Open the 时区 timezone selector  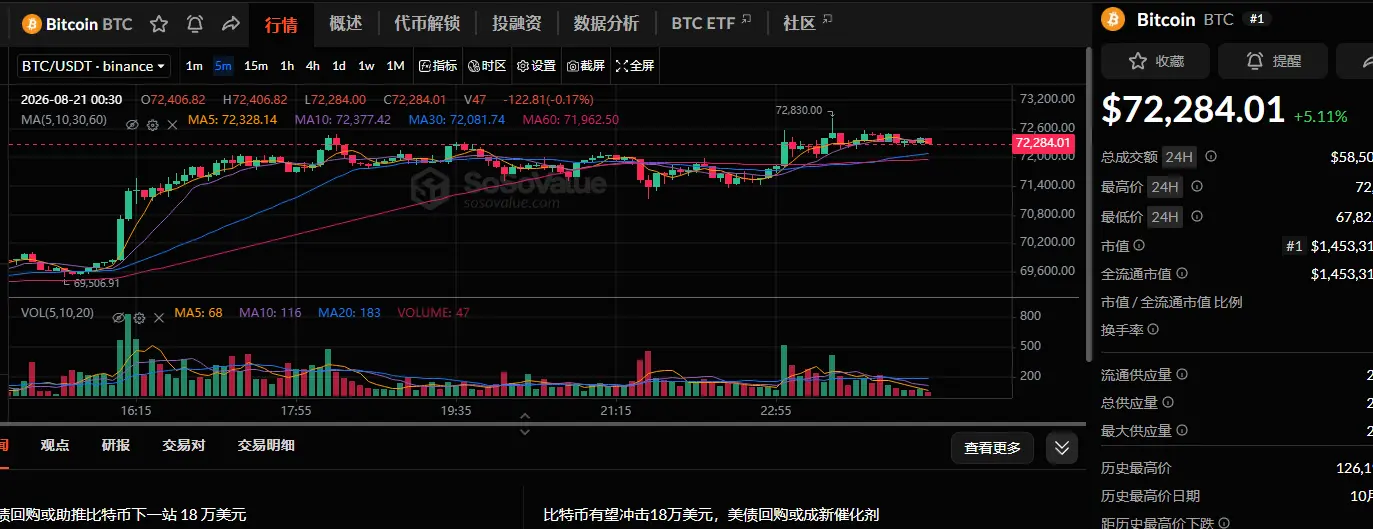click(x=487, y=66)
